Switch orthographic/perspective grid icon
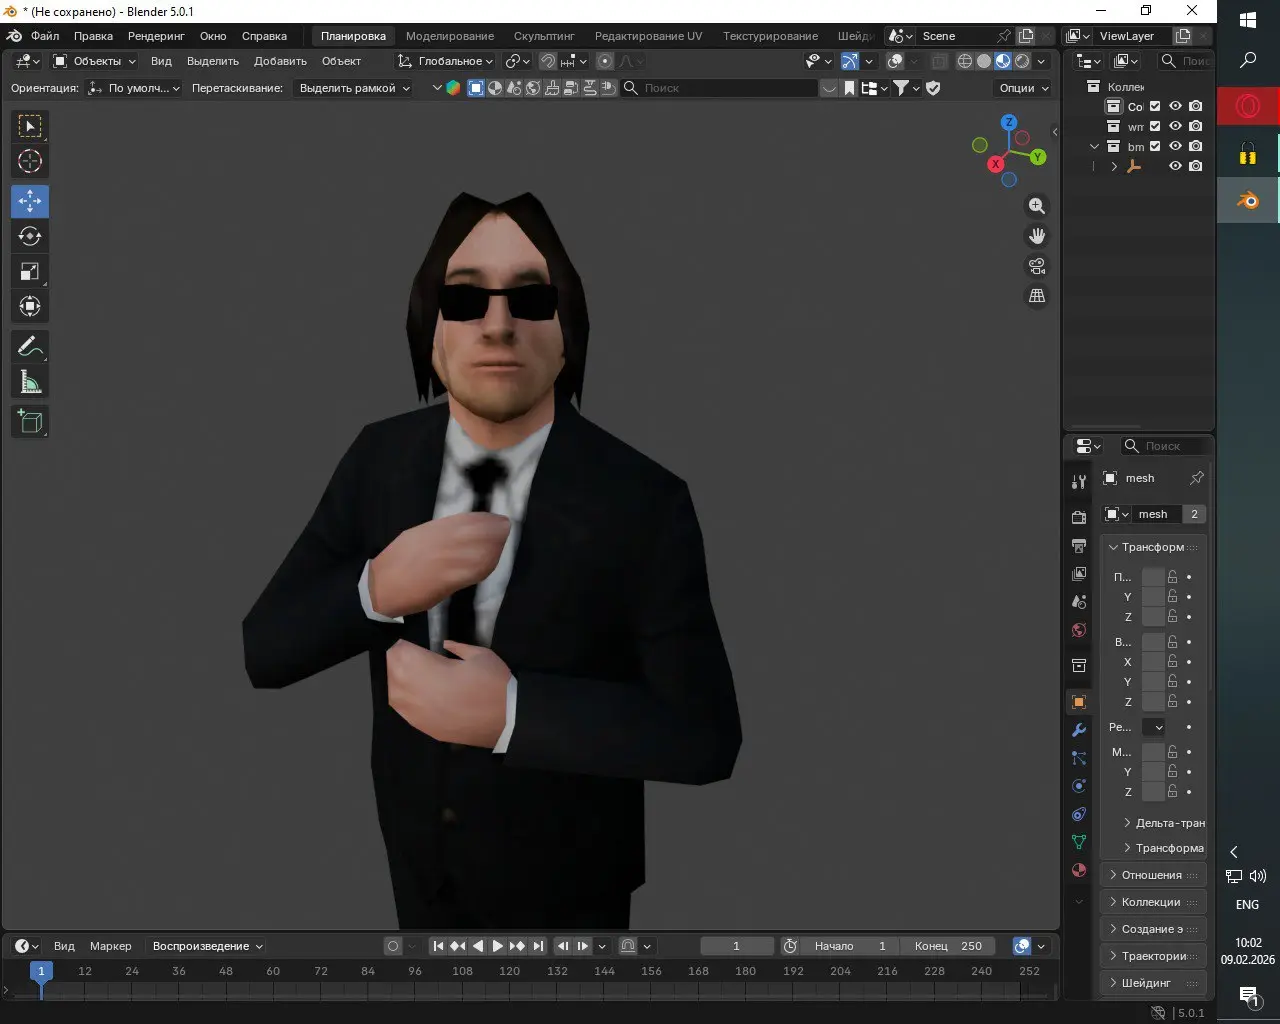Viewport: 1280px width, 1024px height. pos(1037,296)
